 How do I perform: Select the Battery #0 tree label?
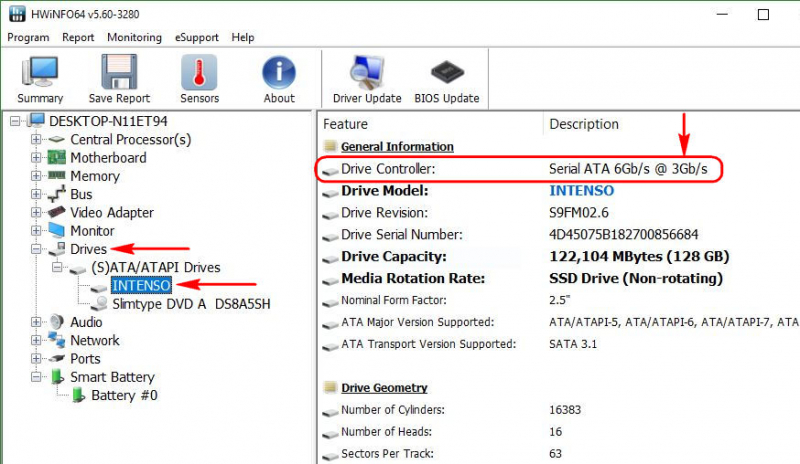click(x=124, y=395)
